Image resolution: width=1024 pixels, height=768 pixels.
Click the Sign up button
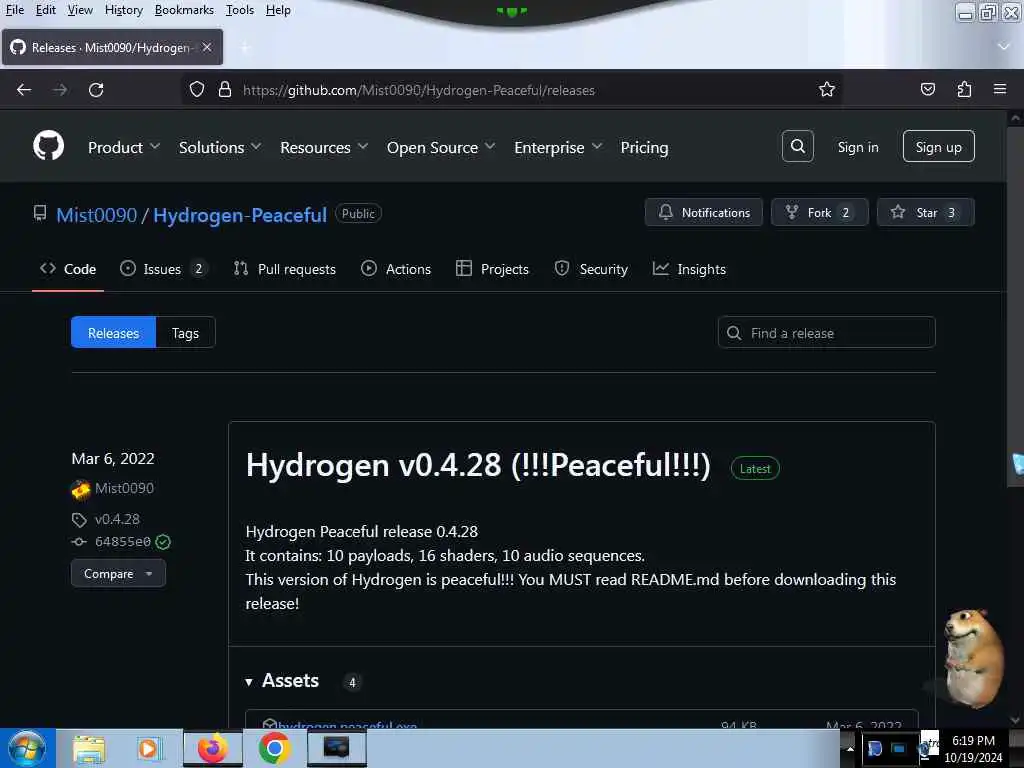[x=938, y=146]
